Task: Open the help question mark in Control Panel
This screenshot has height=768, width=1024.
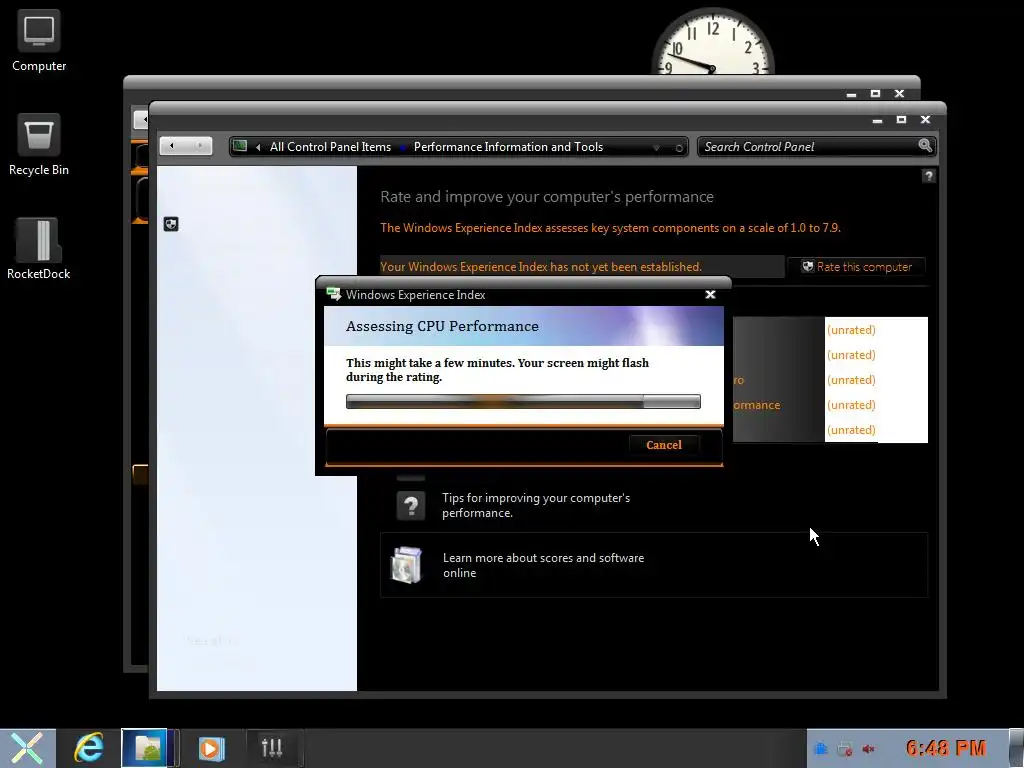Action: click(928, 176)
